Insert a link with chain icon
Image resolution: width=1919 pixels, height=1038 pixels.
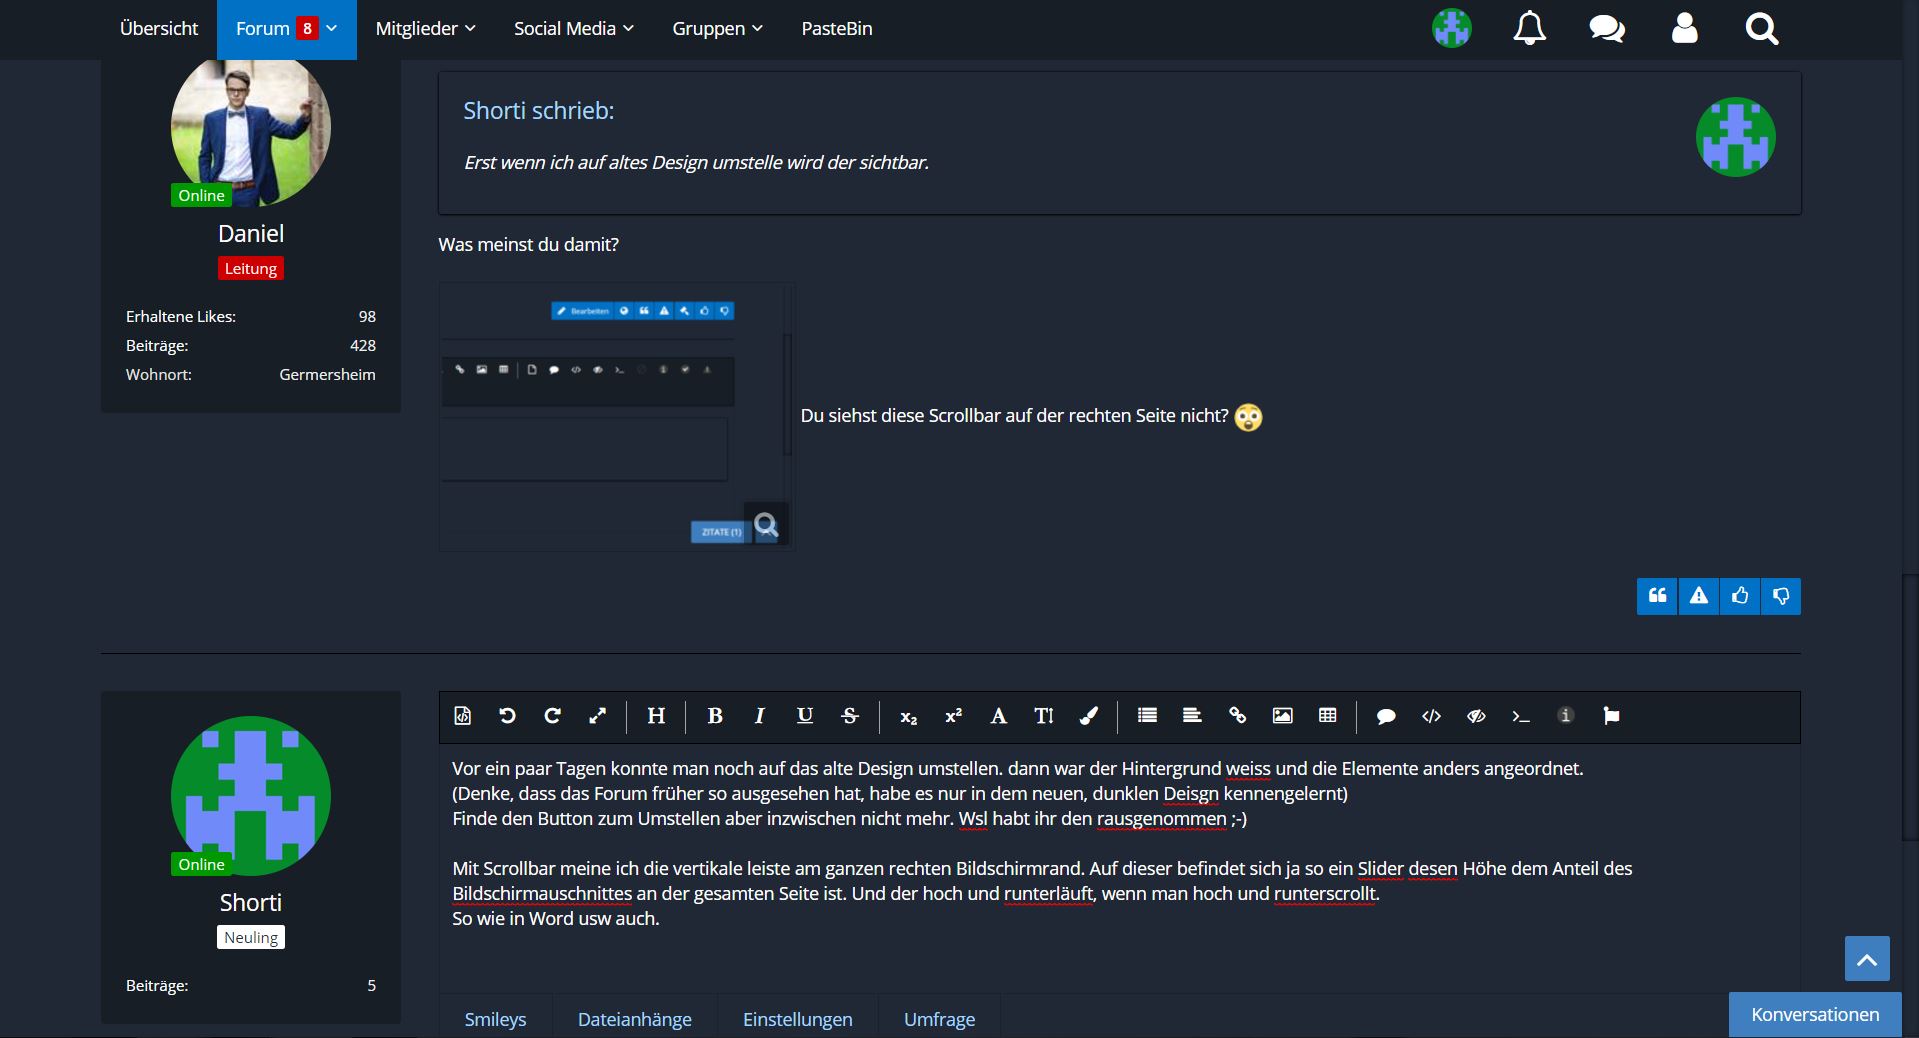(x=1237, y=716)
